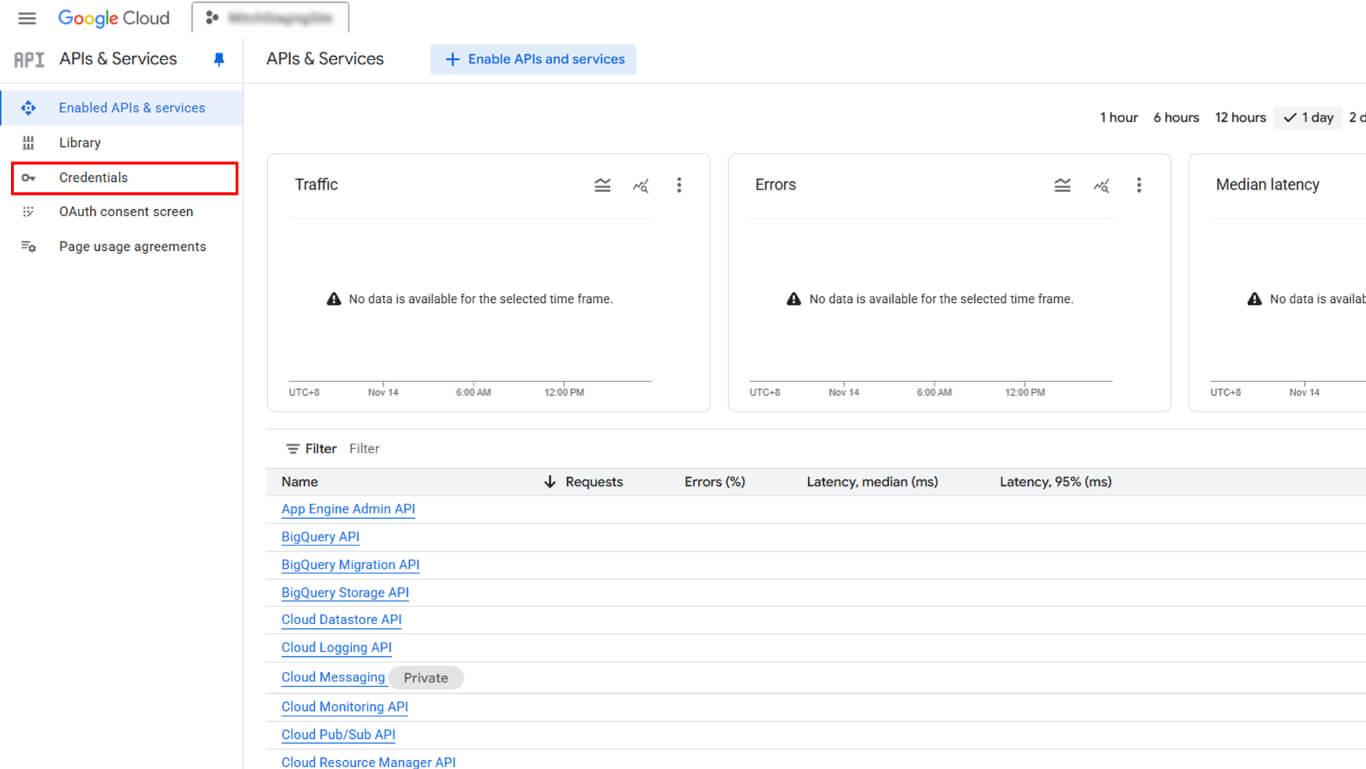Open OAuth consent screen menu item
The image size is (1366, 769).
click(126, 212)
